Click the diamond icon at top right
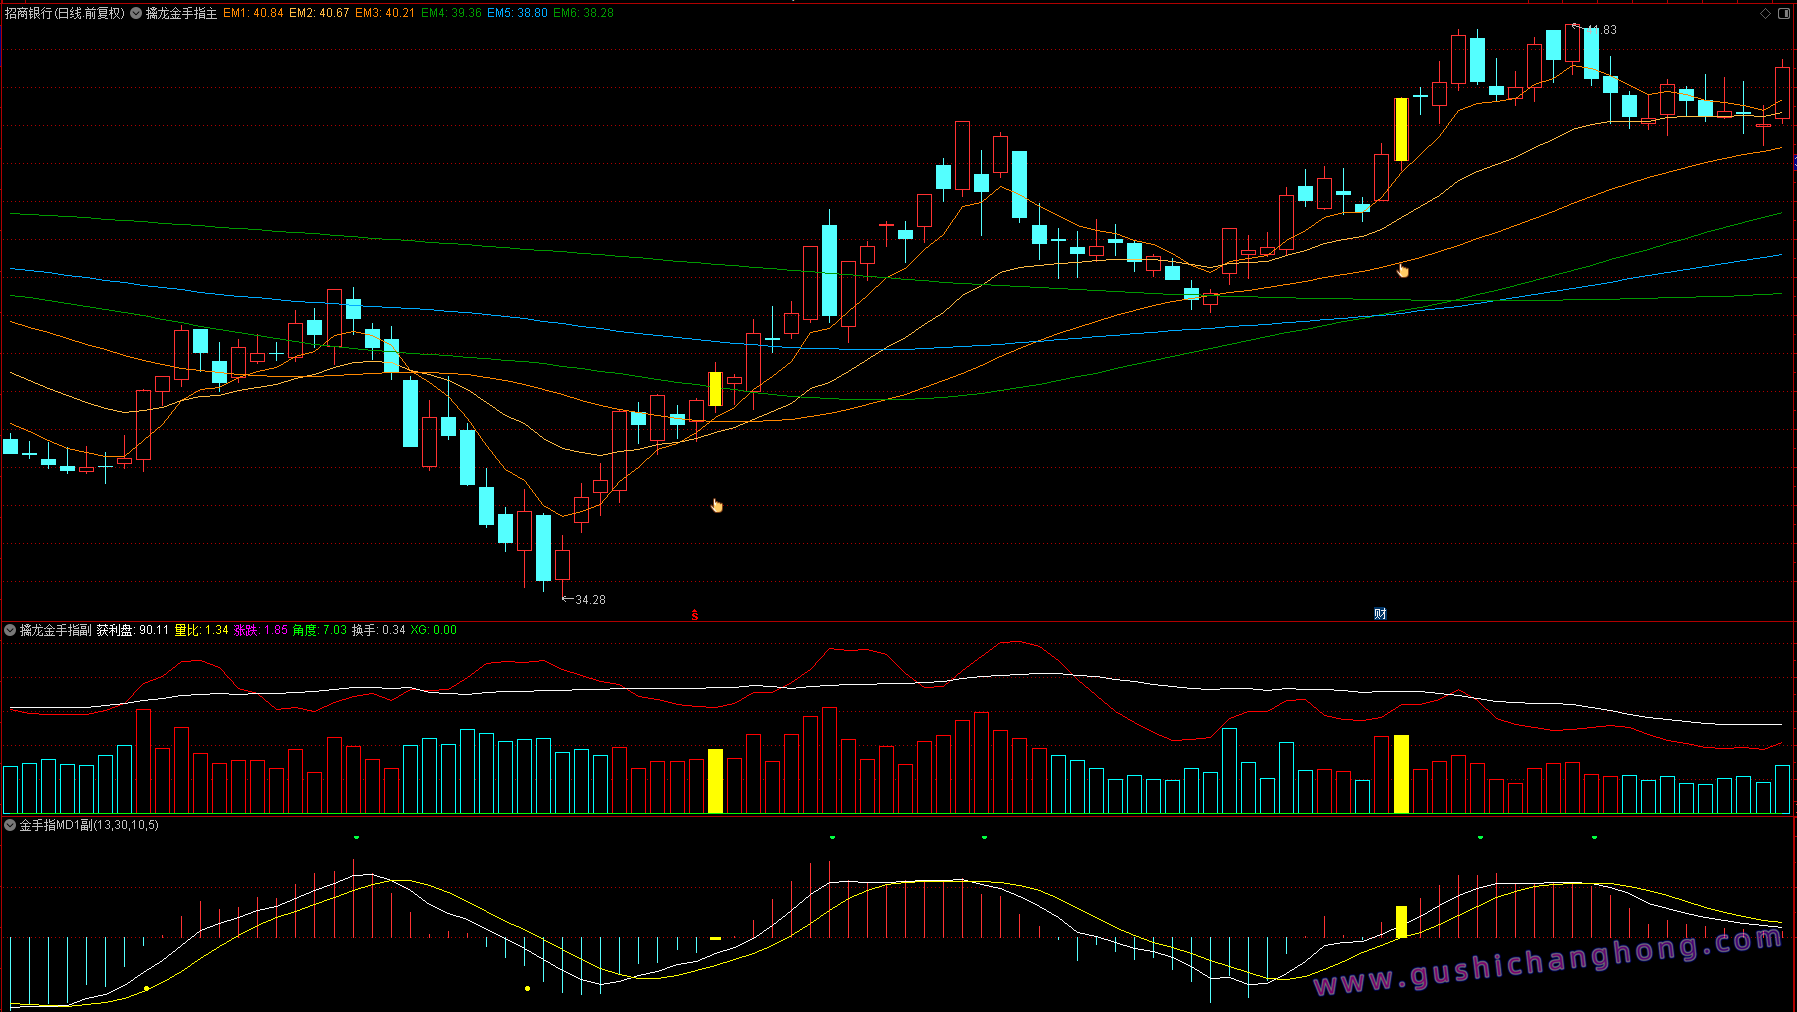 pyautogui.click(x=1765, y=13)
